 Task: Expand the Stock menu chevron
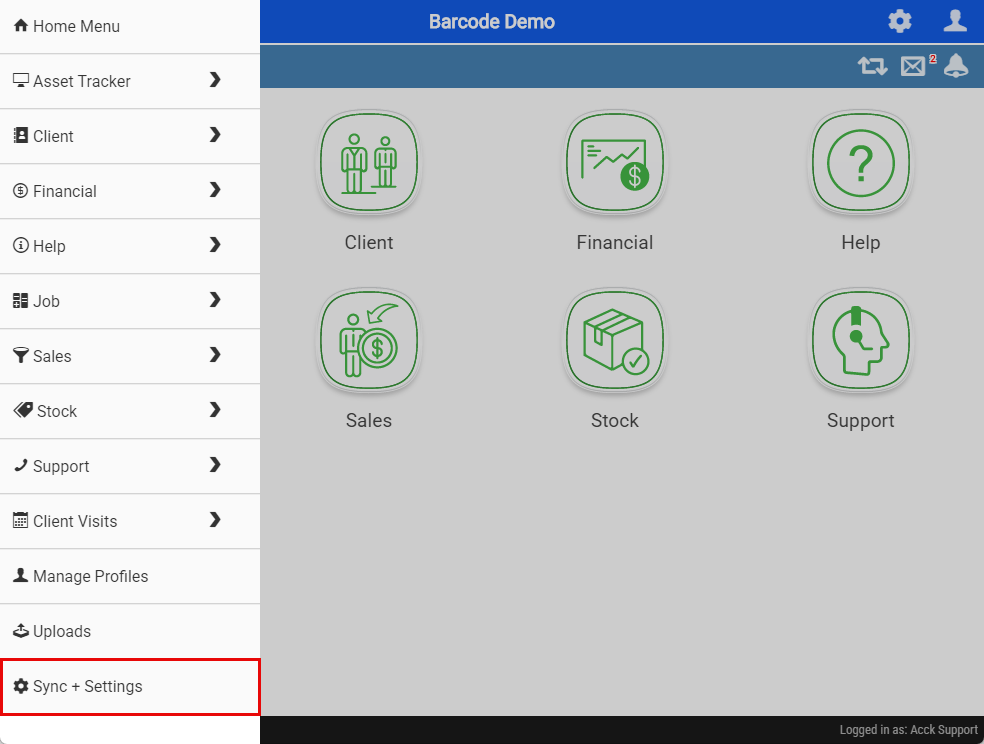click(215, 410)
